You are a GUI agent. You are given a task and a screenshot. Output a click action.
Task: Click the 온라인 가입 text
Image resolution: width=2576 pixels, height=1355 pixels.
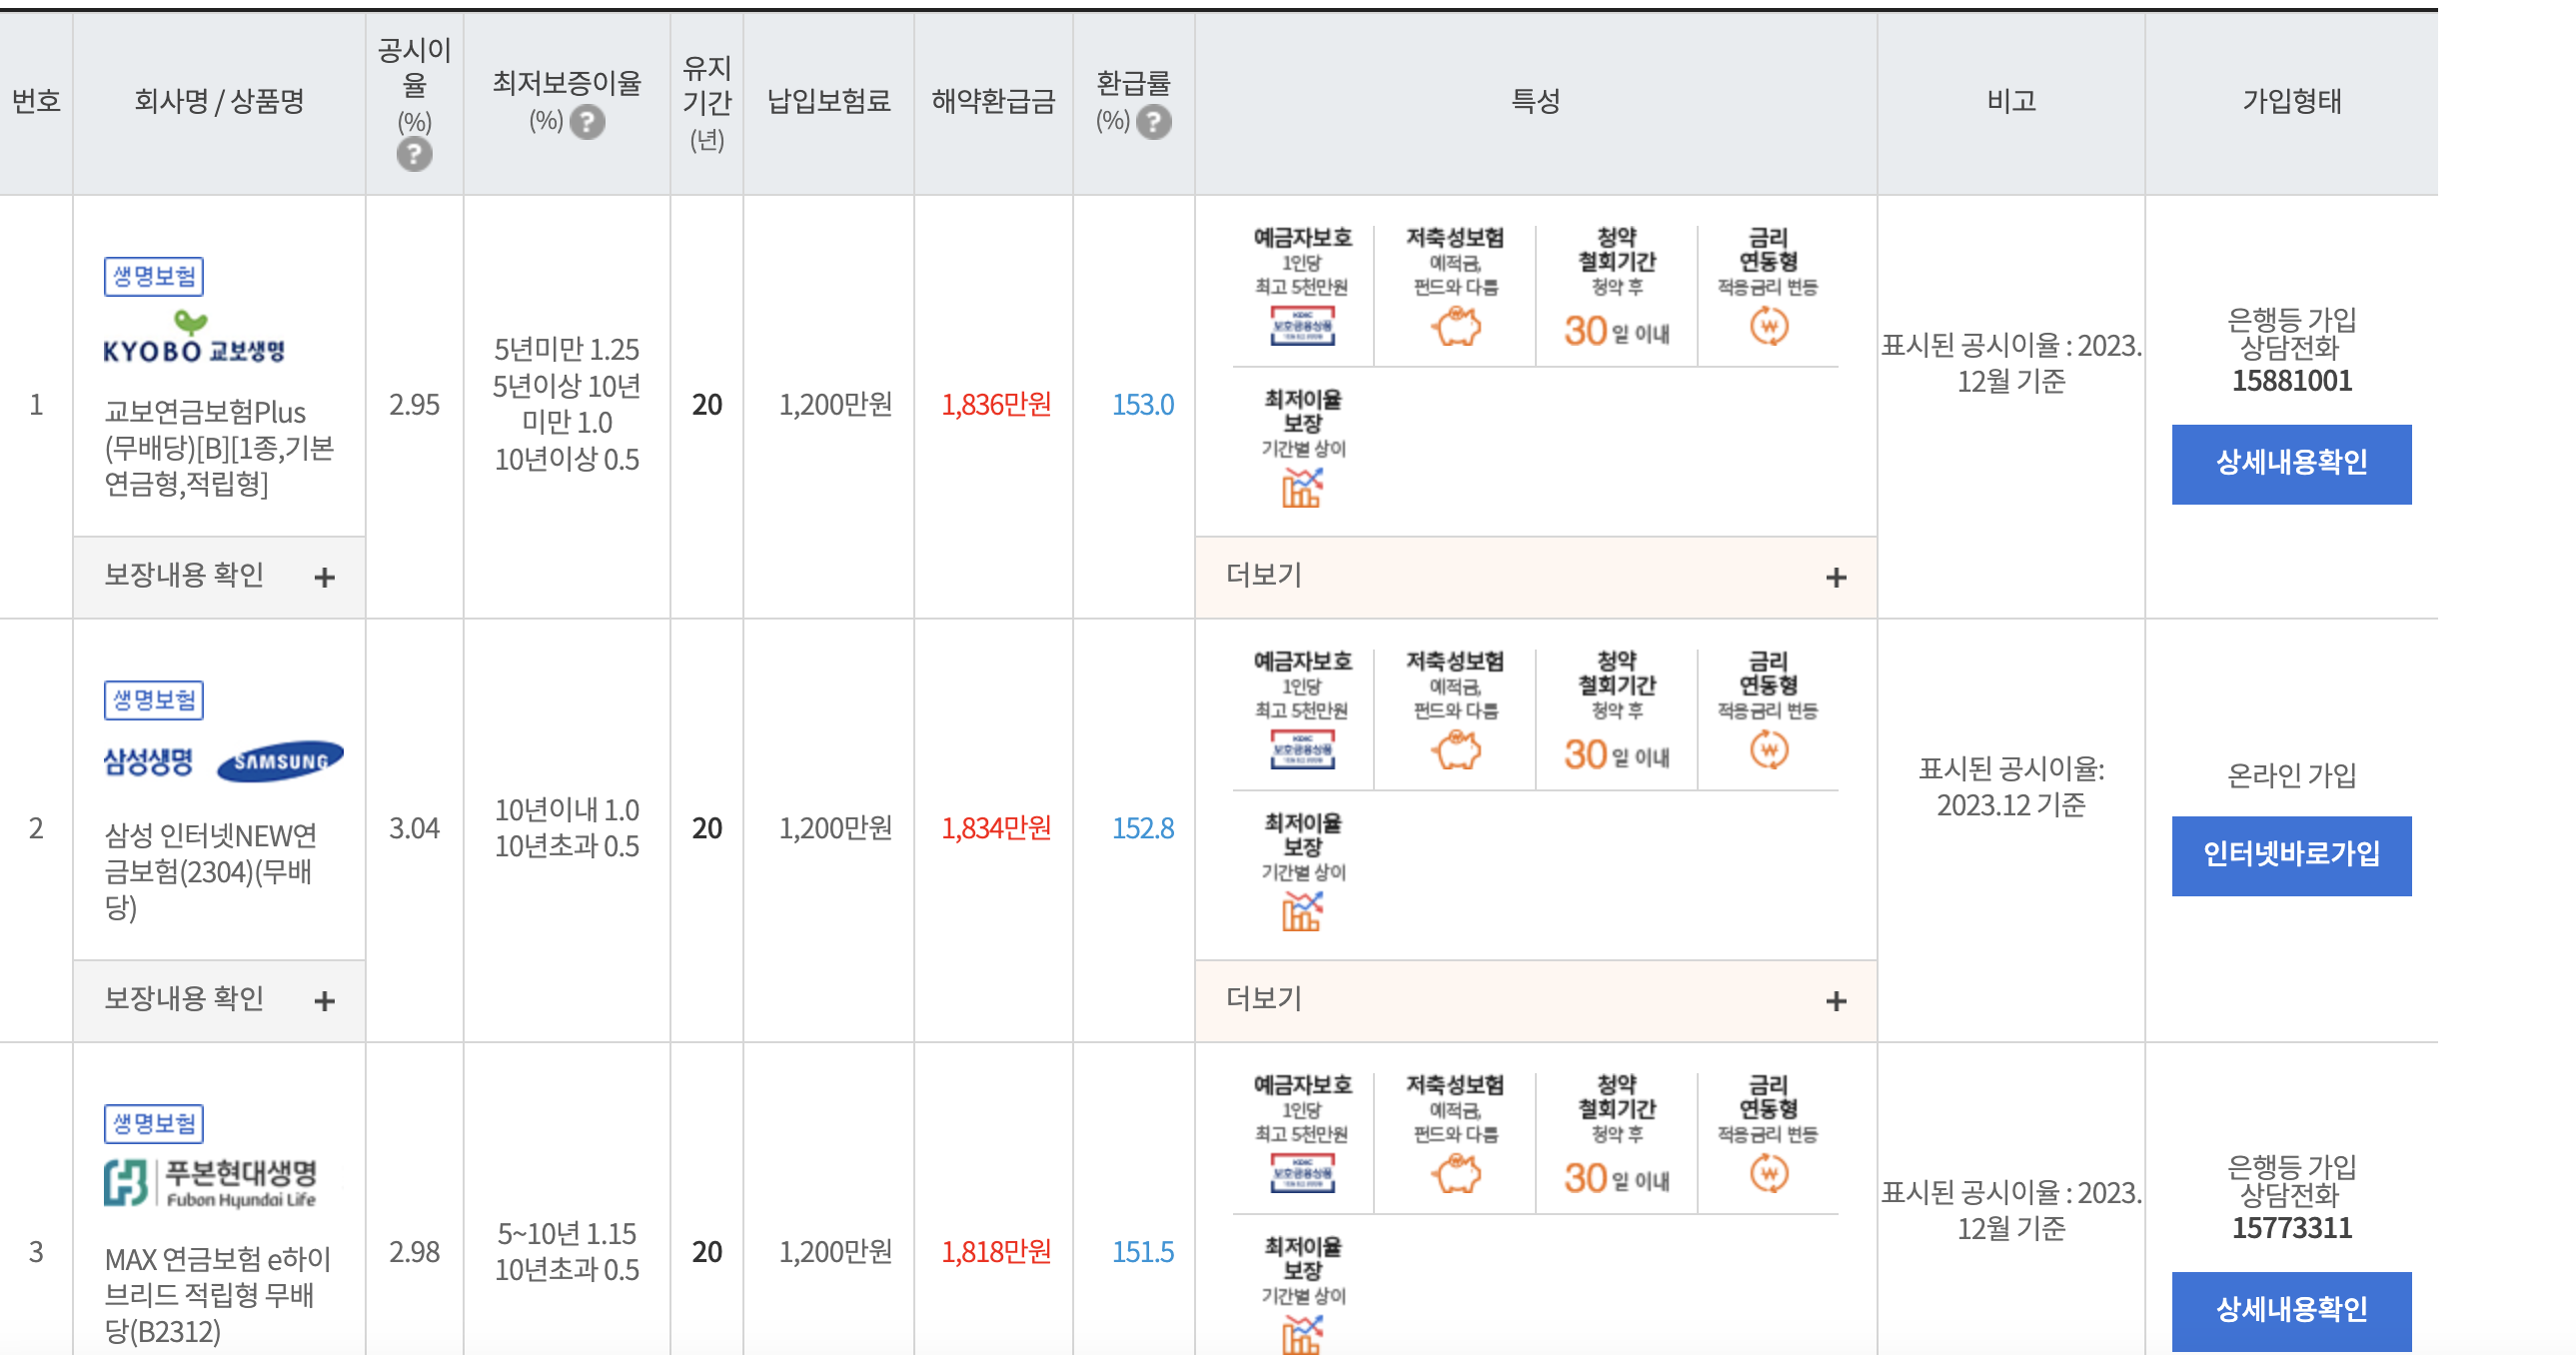(x=2291, y=776)
